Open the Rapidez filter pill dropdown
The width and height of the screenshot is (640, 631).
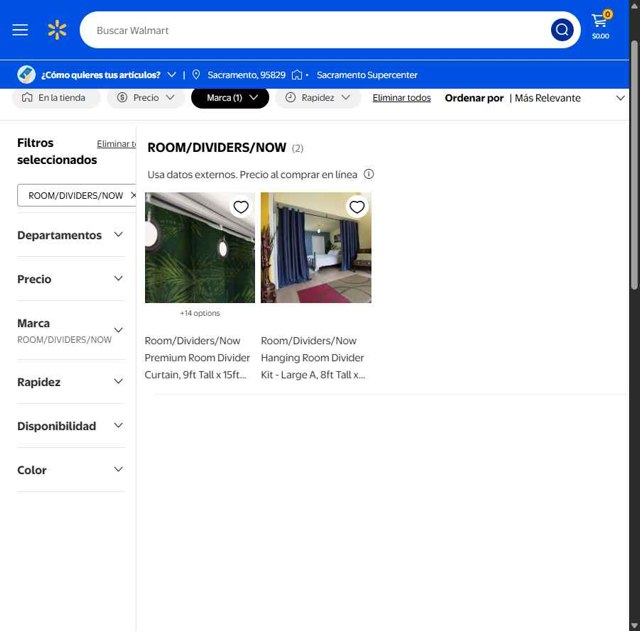(318, 98)
